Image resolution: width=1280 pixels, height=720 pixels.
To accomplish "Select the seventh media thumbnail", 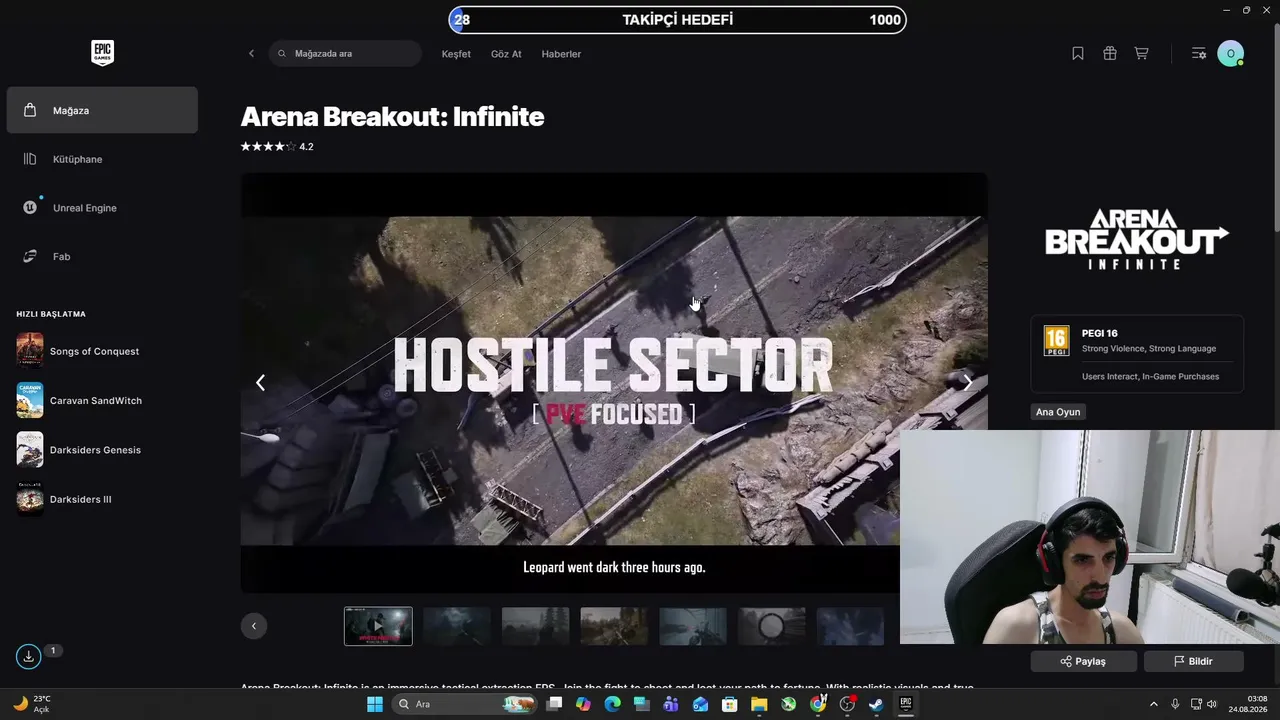I will [x=850, y=626].
